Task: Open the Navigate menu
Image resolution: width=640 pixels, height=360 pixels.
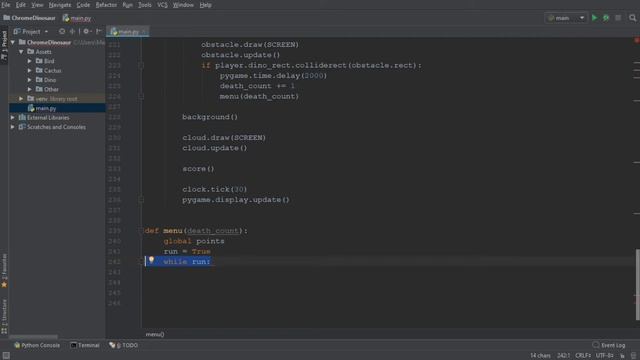Action: click(x=60, y=5)
